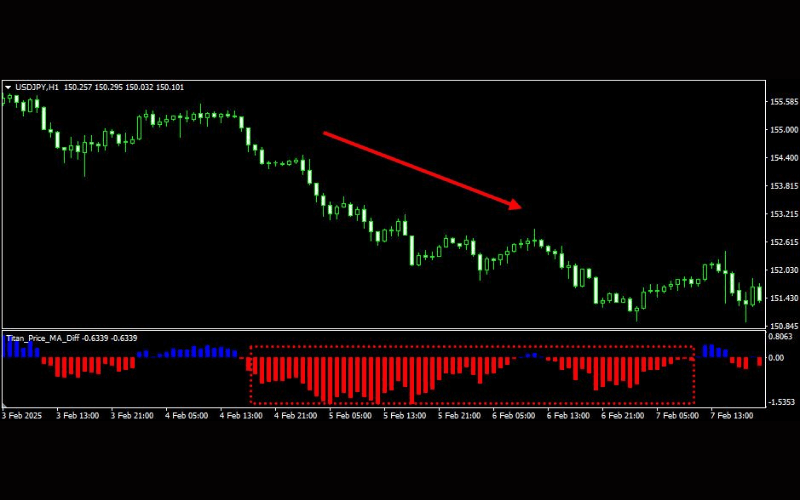
Task: Click the tail start of red trend arrow
Action: click(324, 132)
